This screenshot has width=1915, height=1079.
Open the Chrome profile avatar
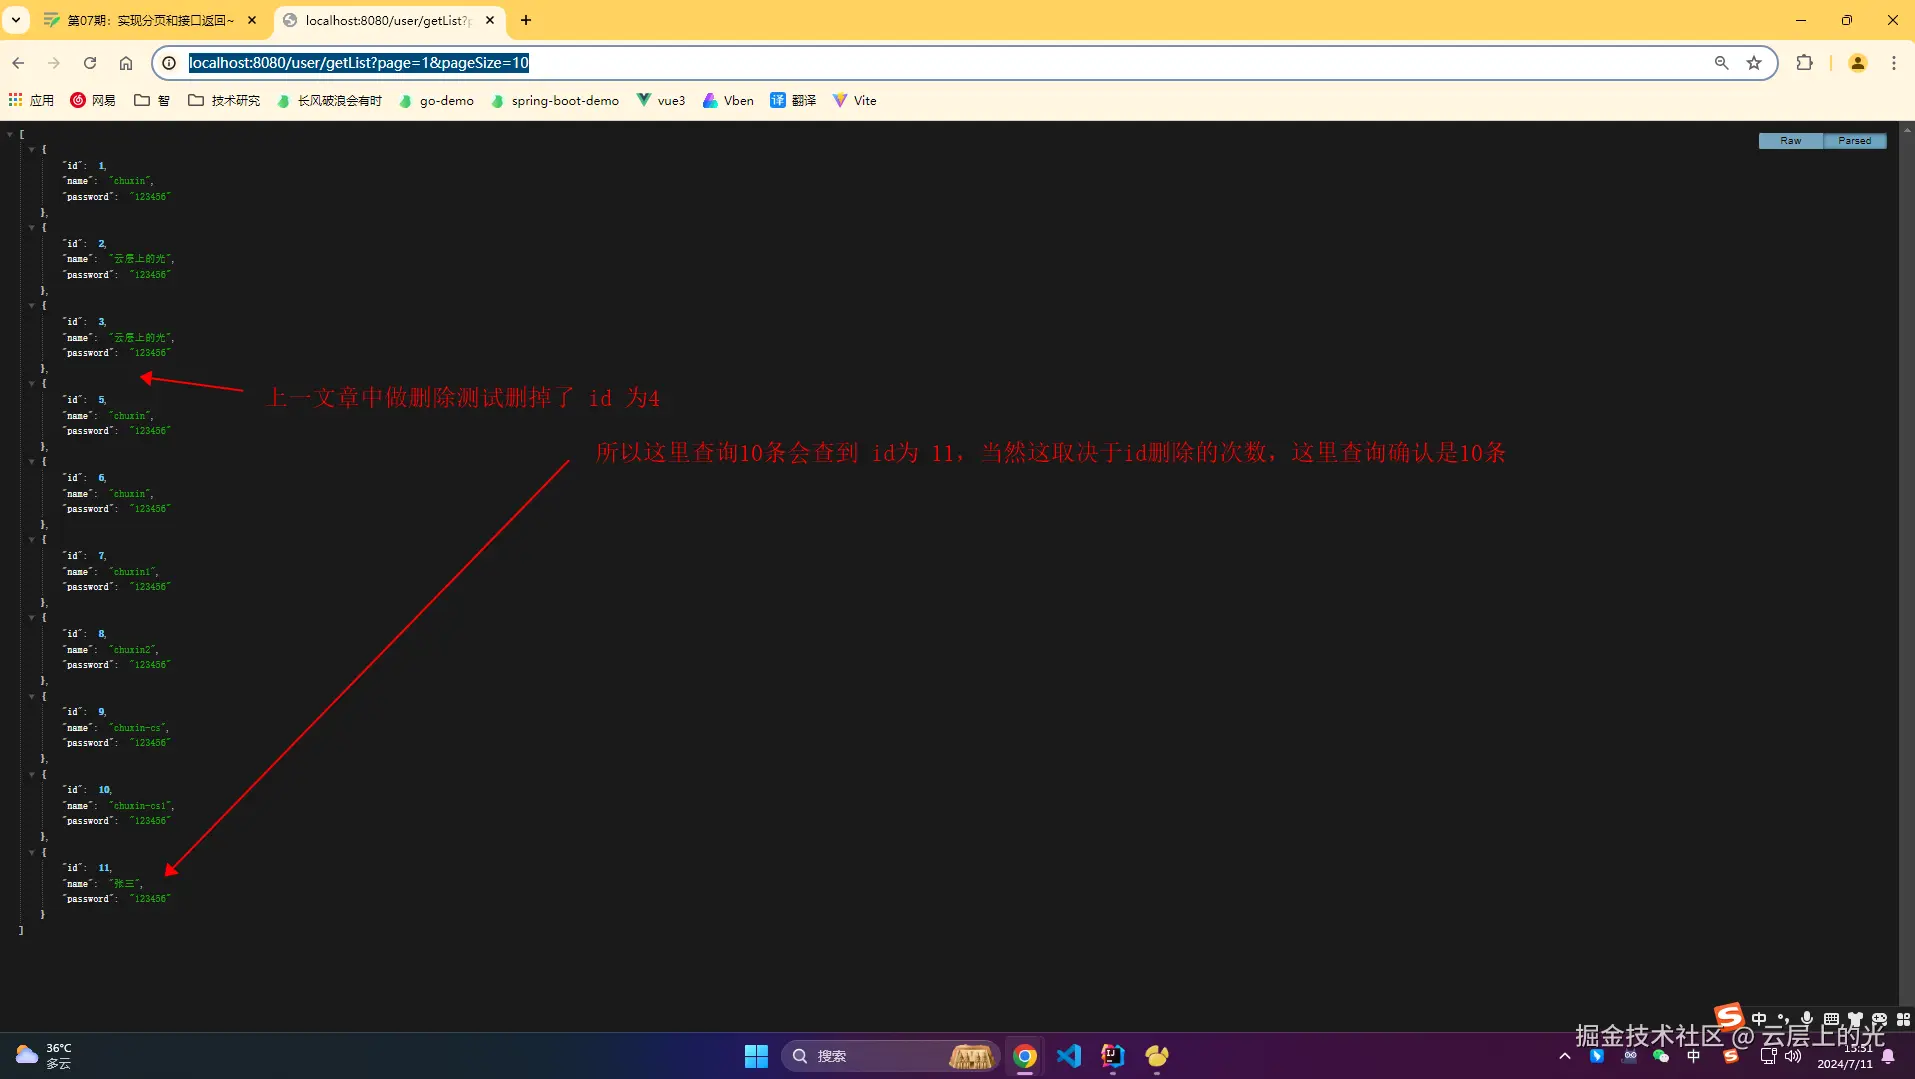(x=1858, y=63)
